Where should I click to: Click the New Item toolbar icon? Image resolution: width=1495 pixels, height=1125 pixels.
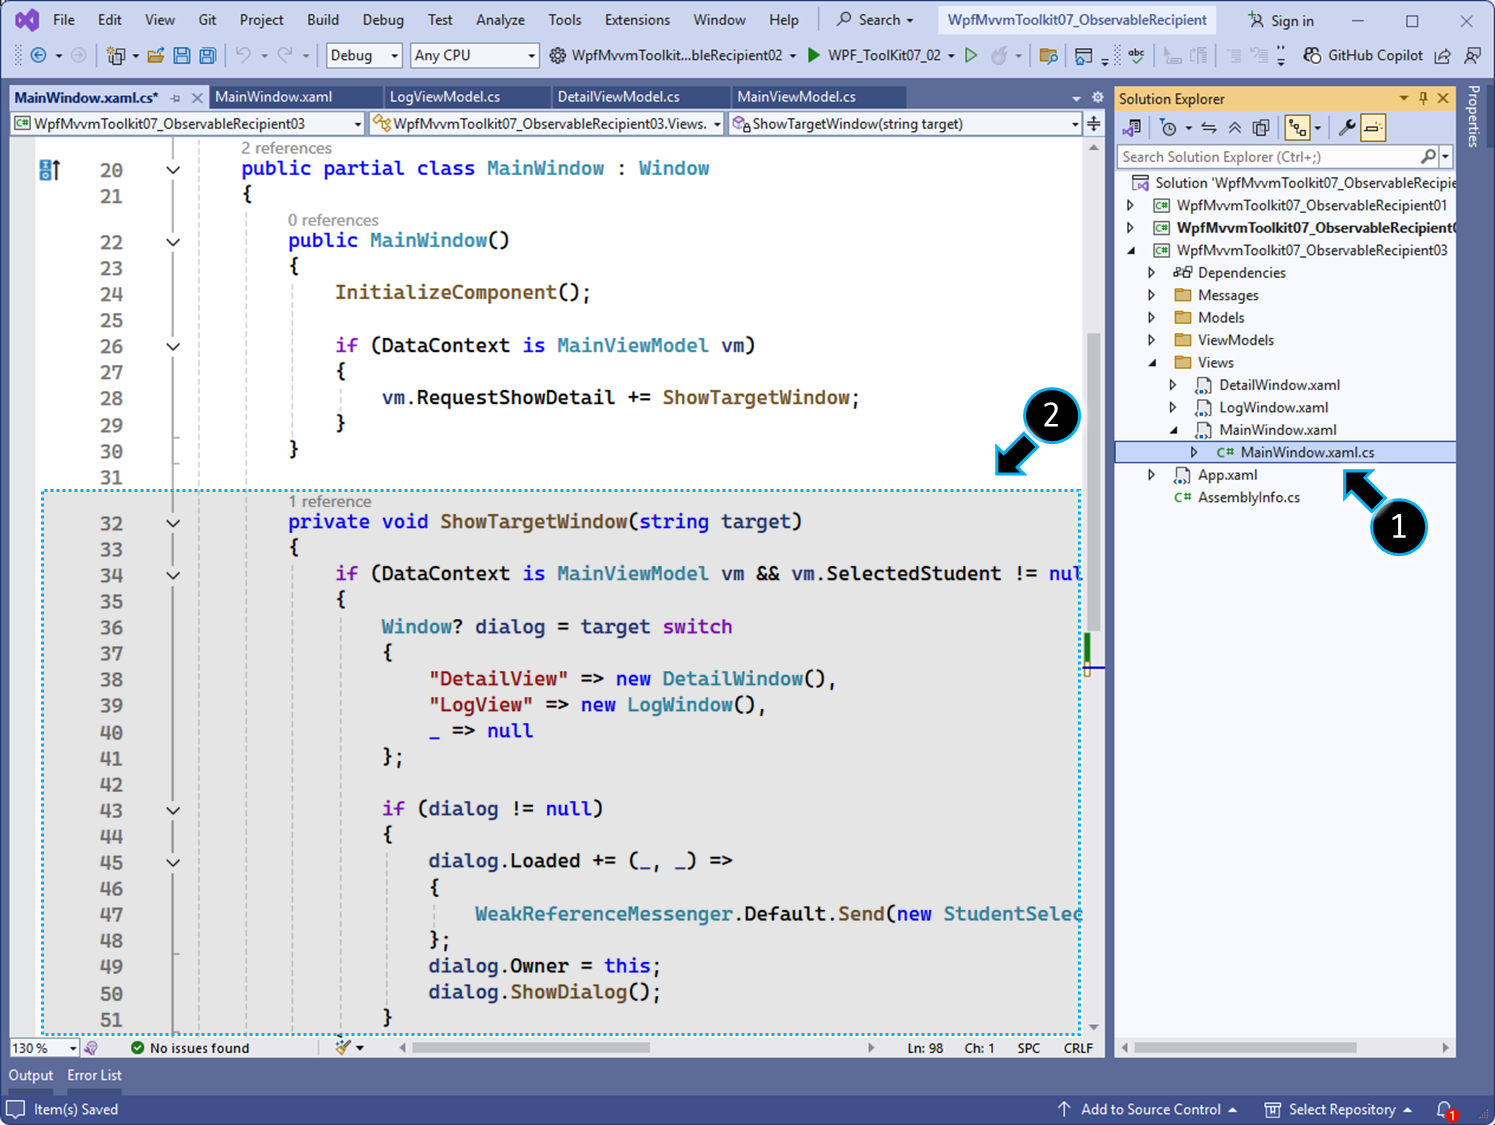coord(116,56)
